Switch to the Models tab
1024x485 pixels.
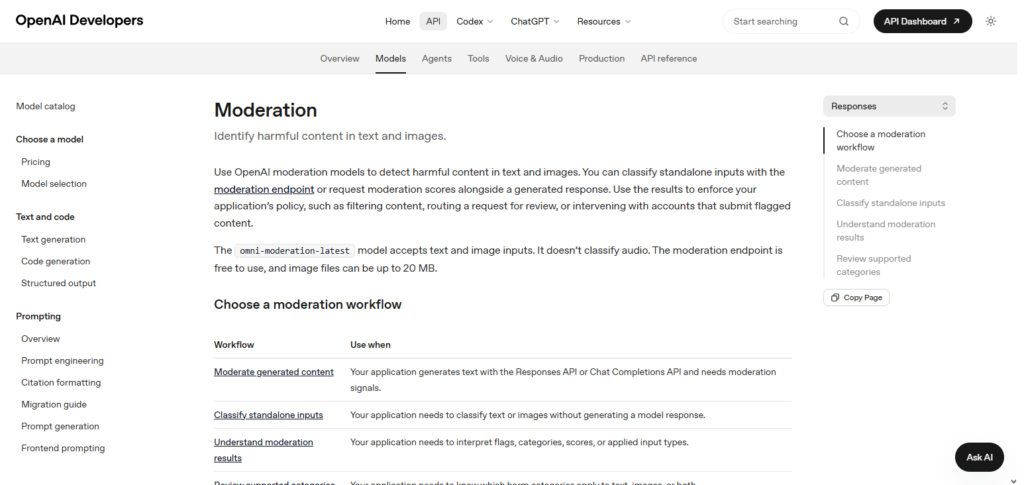391,59
